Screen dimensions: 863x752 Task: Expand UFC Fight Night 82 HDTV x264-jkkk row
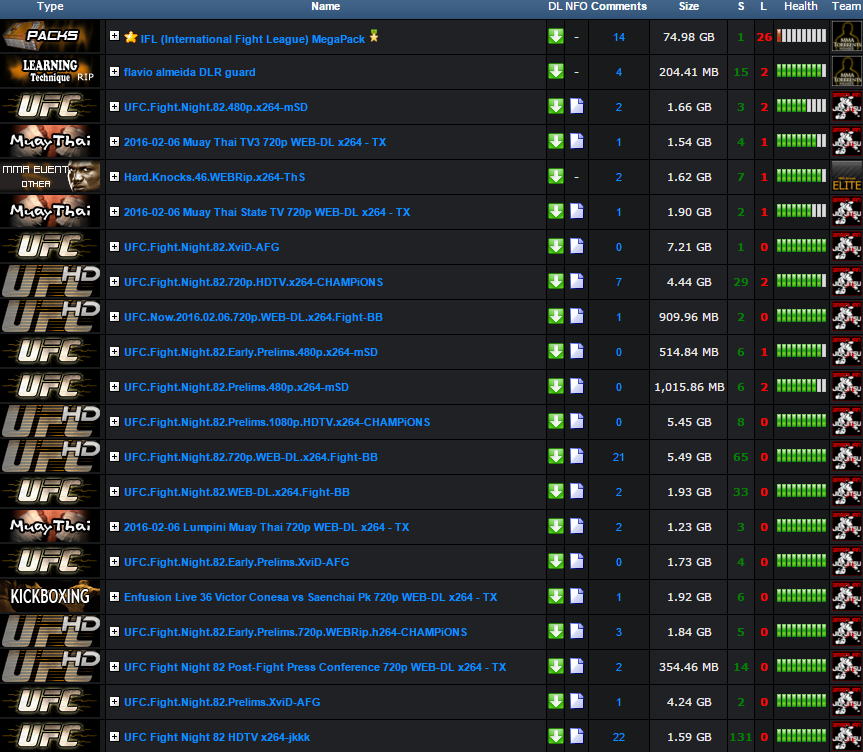pyautogui.click(x=114, y=737)
